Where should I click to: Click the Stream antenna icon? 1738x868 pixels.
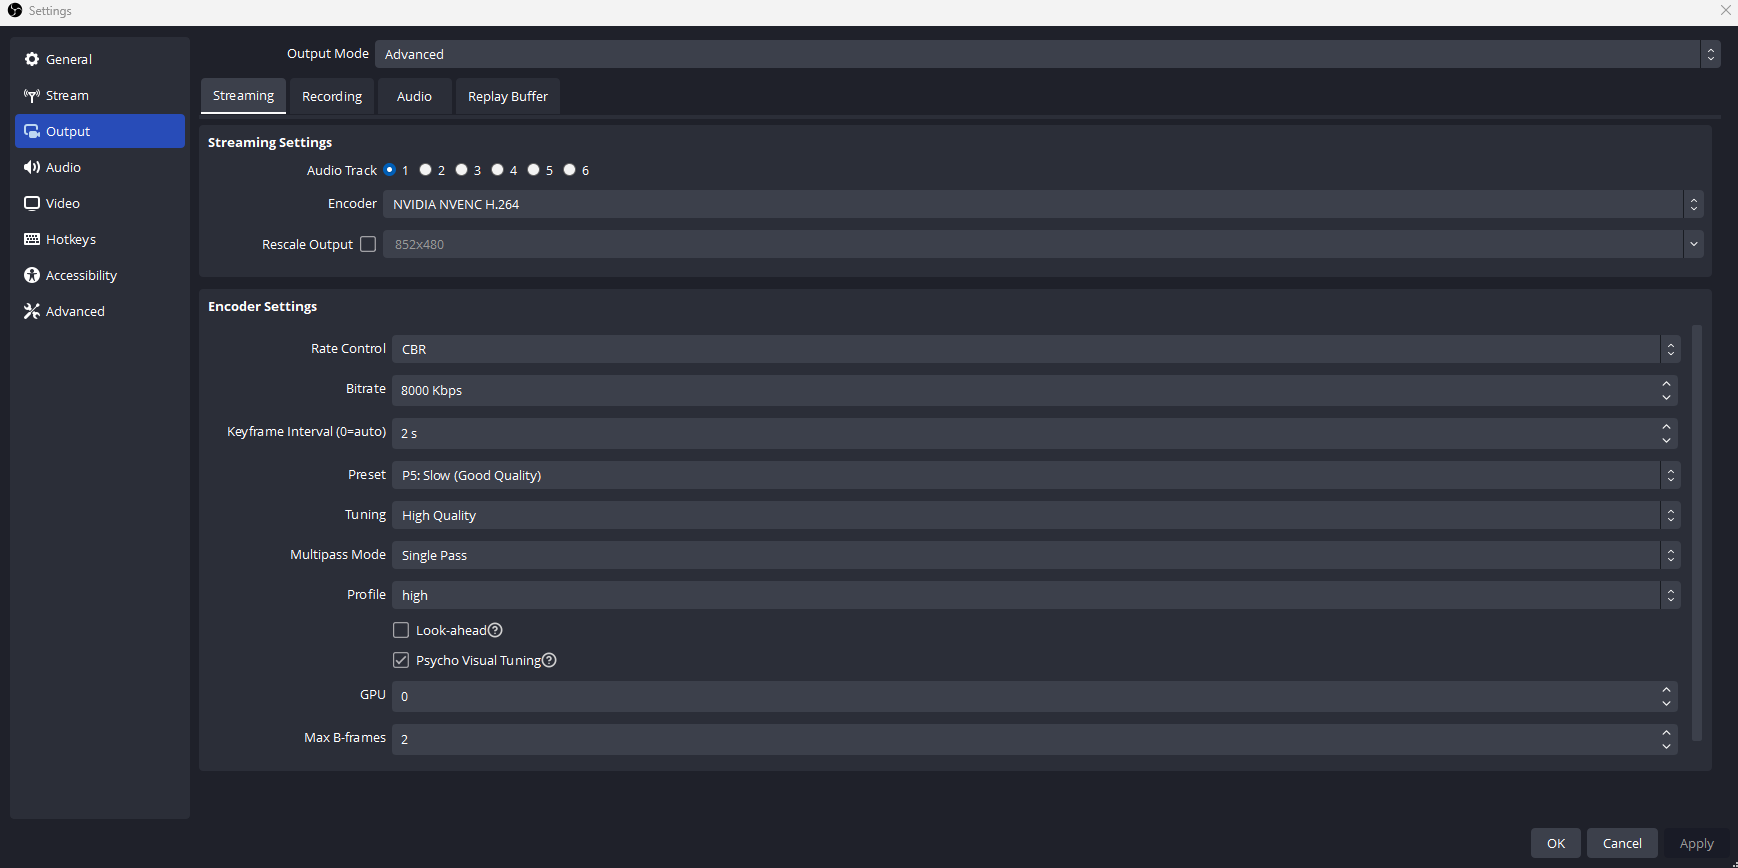32,95
